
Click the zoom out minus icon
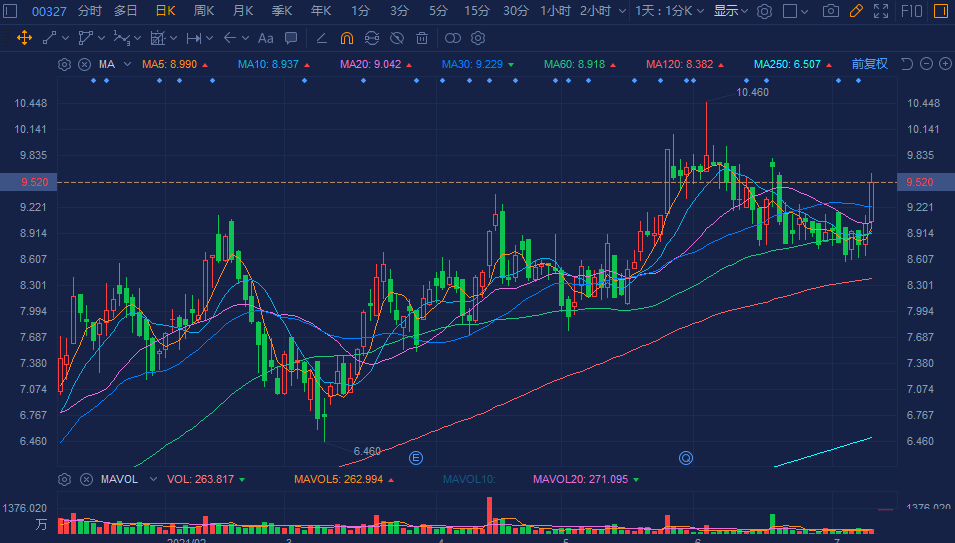926,64
